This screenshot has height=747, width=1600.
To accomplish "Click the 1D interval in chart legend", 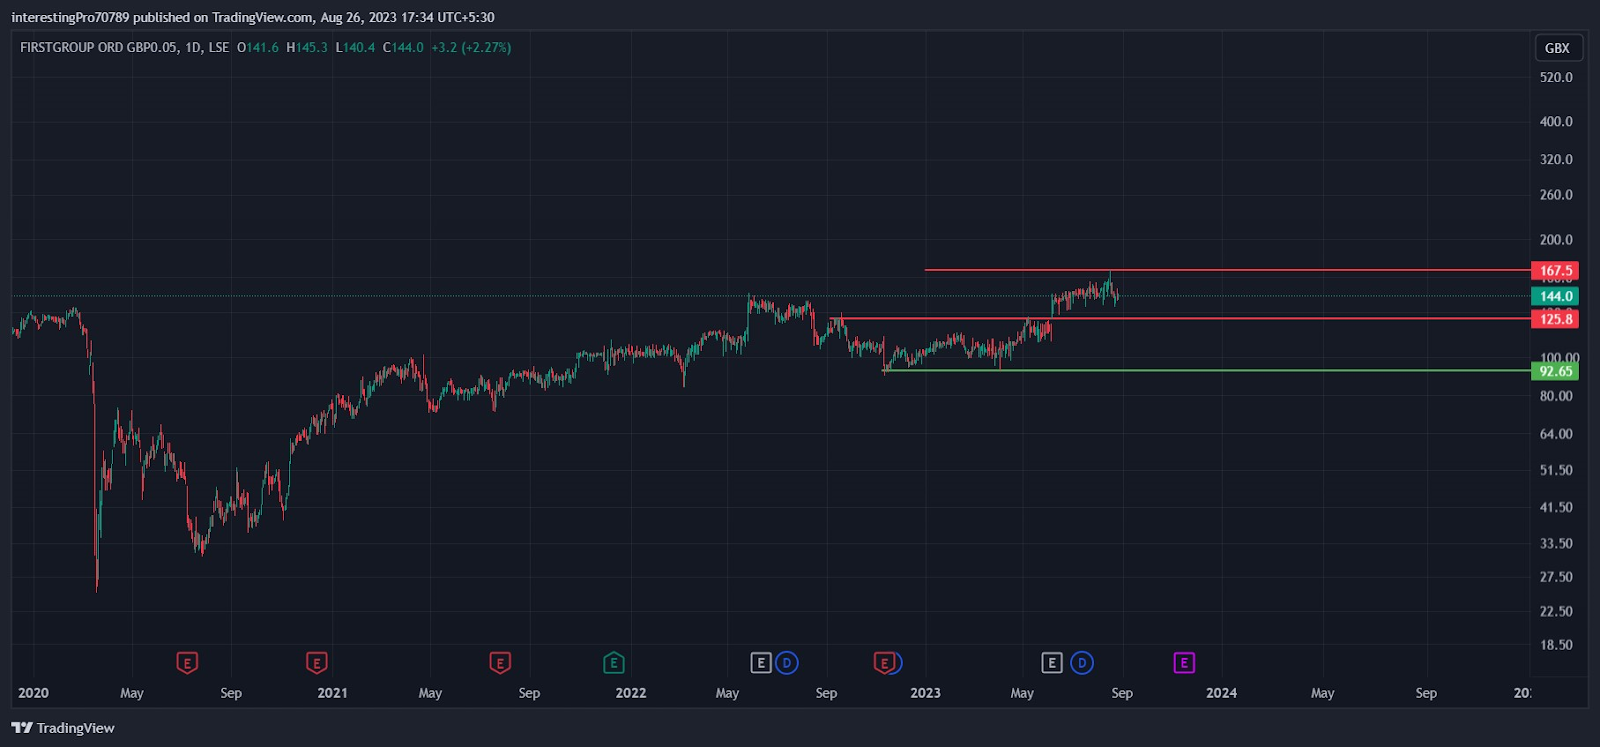I will (x=193, y=47).
